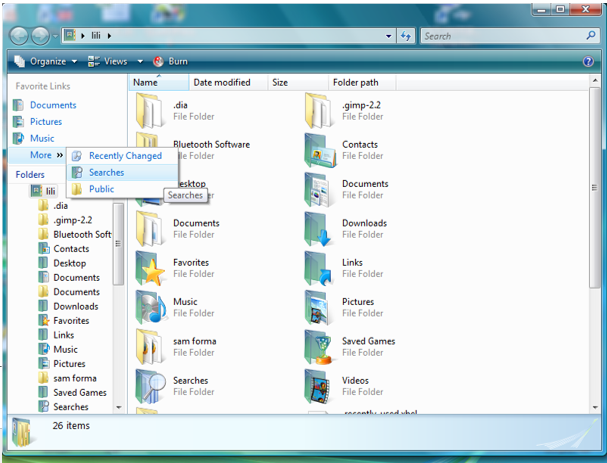Open the Organize dropdown menu
The height and width of the screenshot is (463, 607).
(x=46, y=61)
